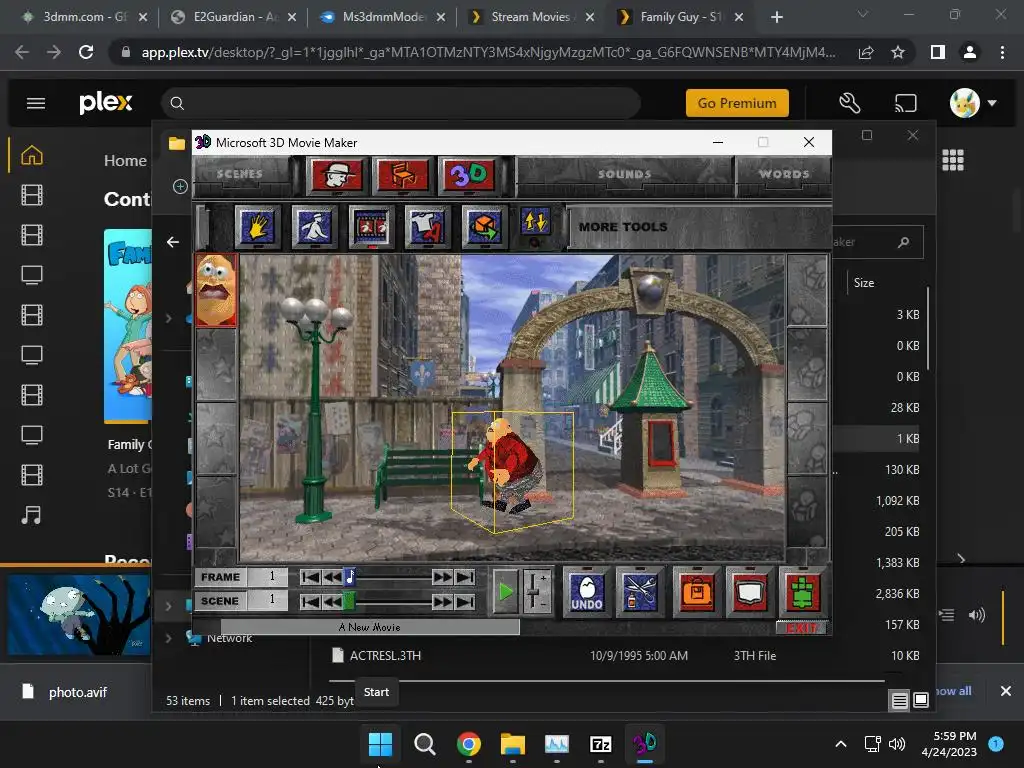Screen dimensions: 1024x768
Task: Jump to last frame
Action: (x=465, y=577)
